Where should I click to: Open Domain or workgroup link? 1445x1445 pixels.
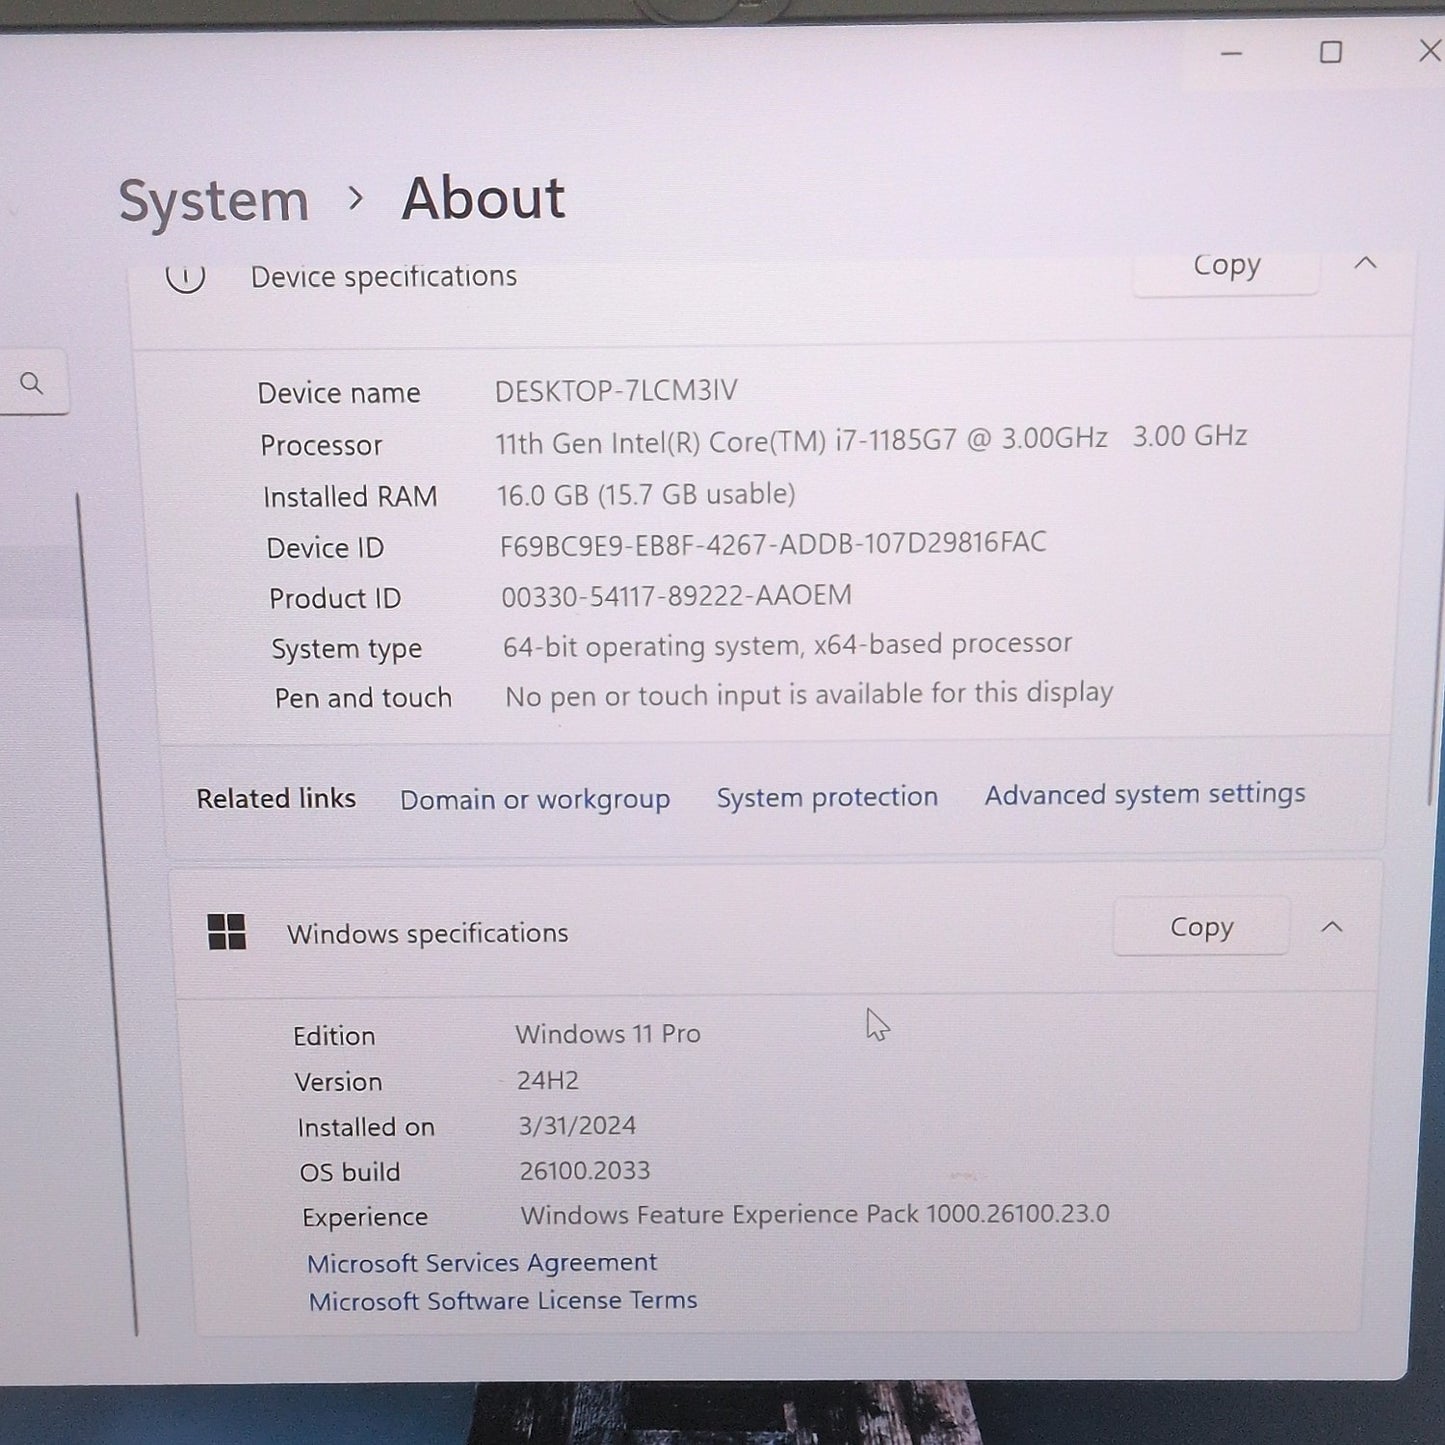[535, 800]
